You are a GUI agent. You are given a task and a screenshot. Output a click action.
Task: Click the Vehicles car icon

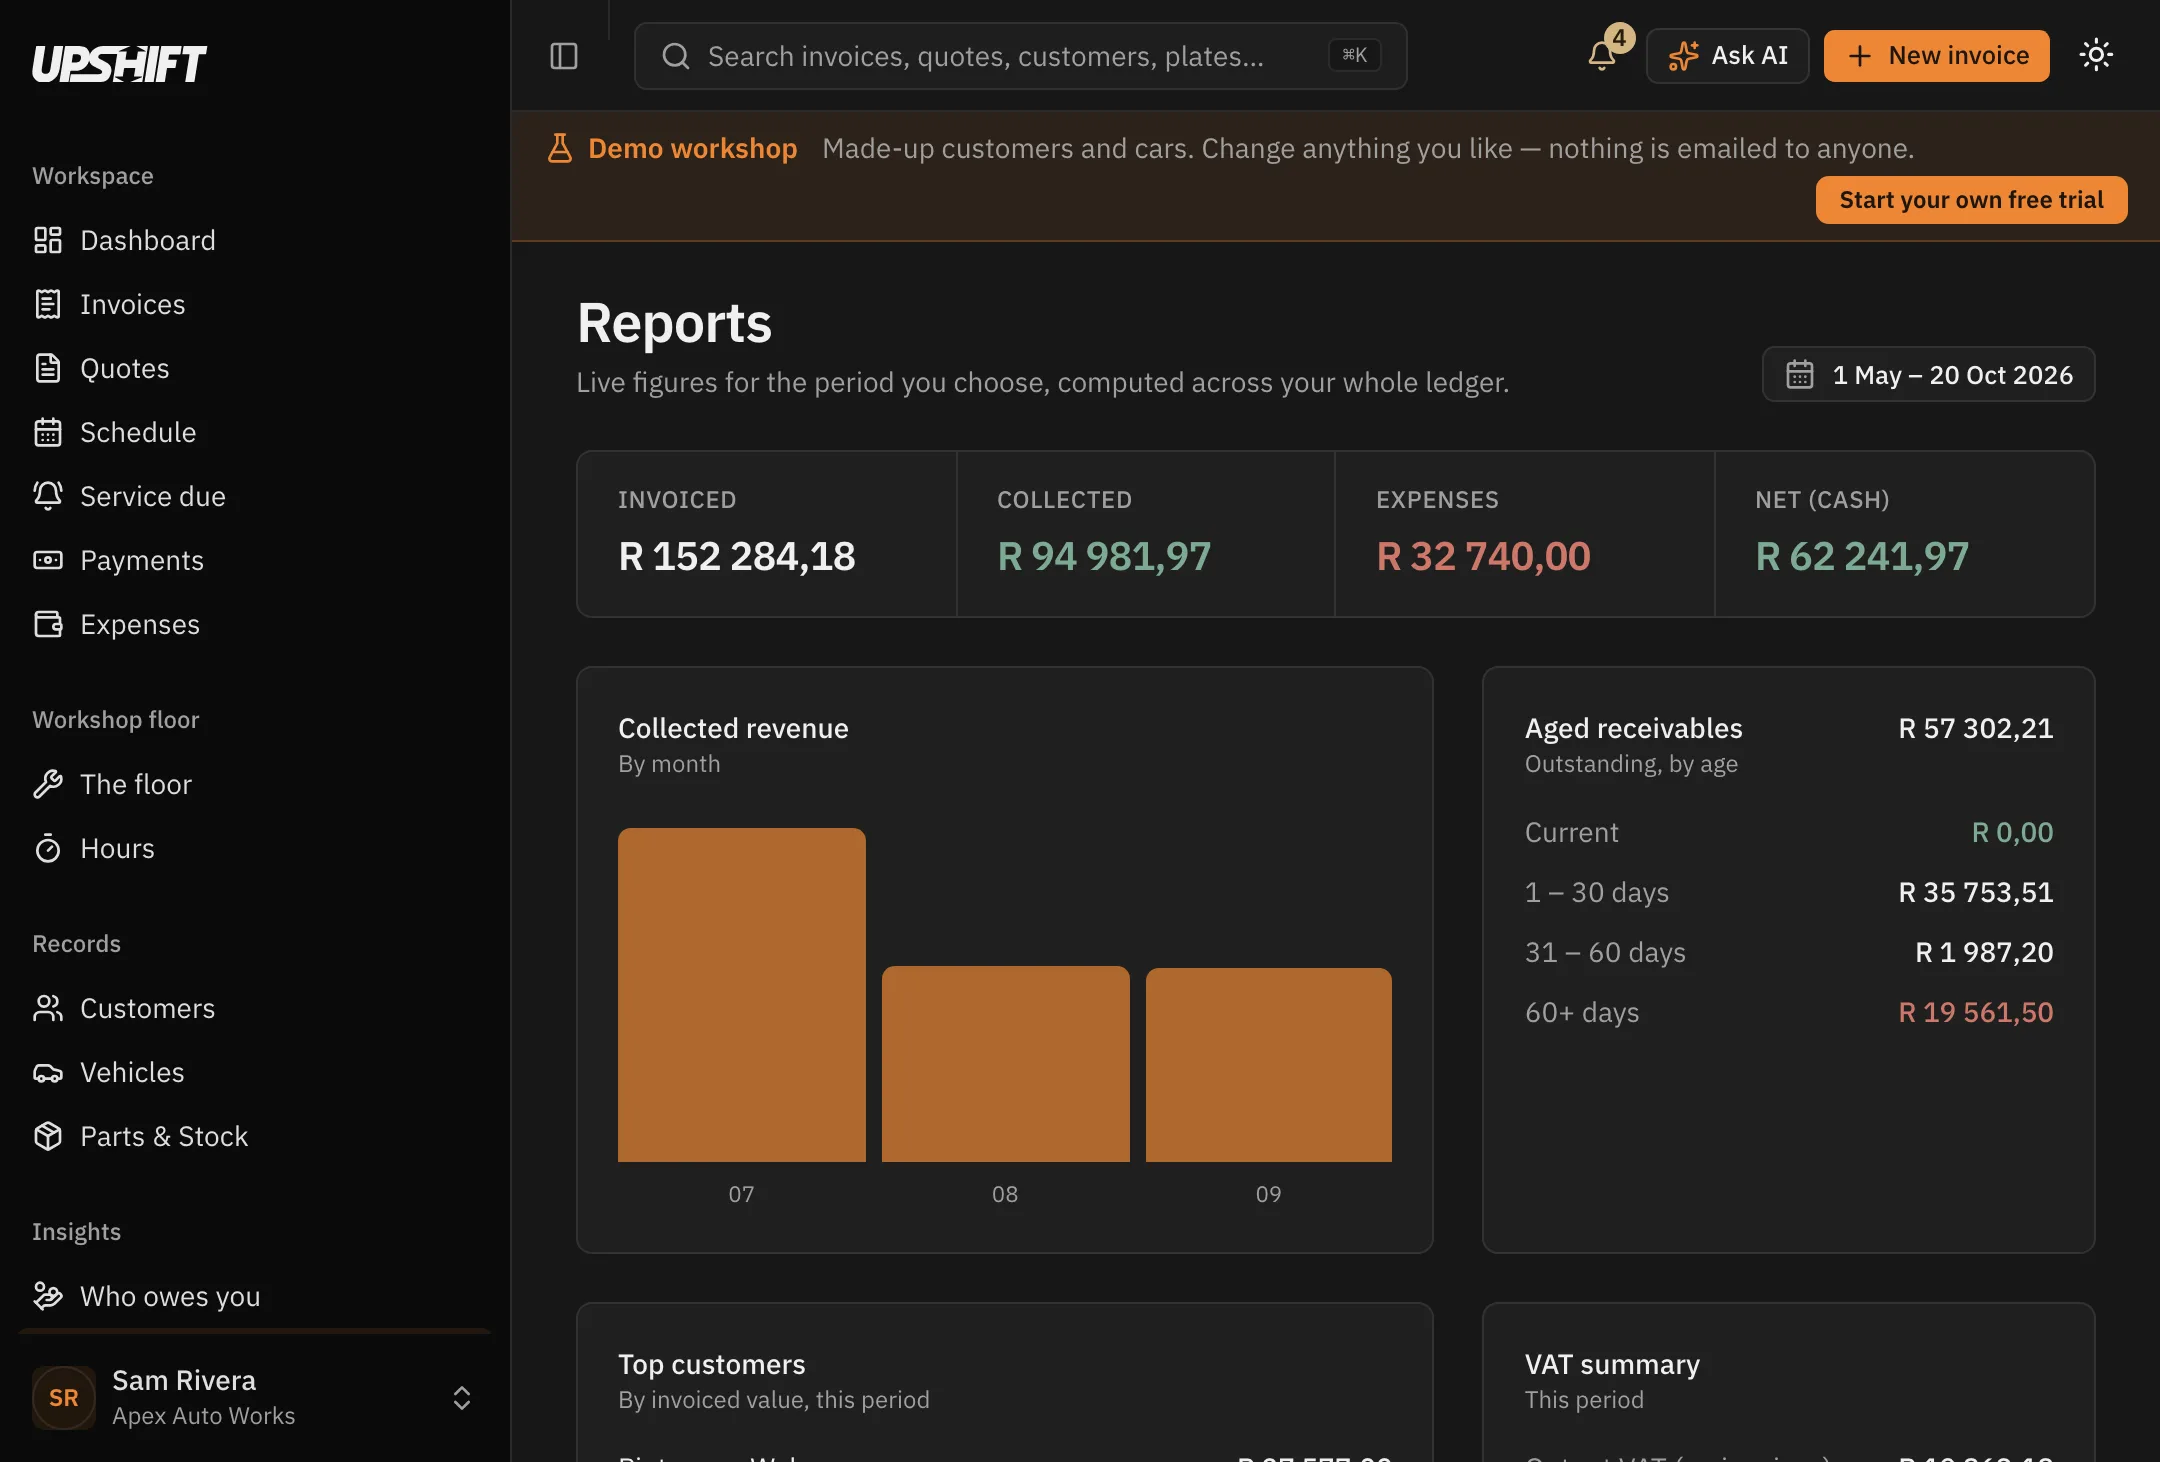48,1072
